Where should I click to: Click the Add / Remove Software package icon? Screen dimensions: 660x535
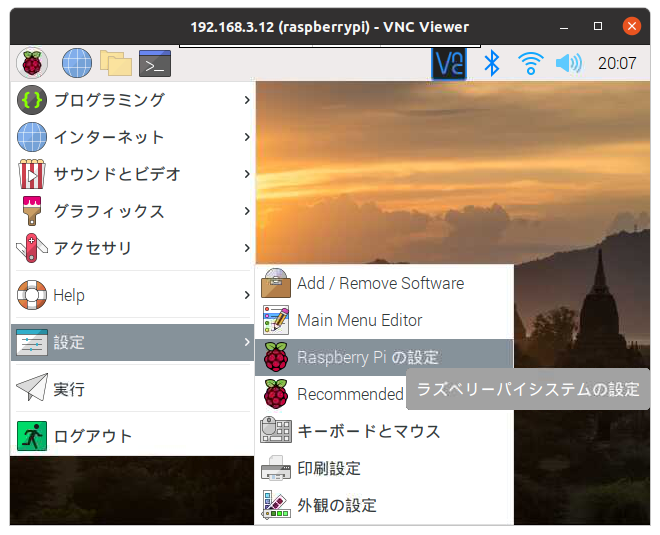point(276,283)
